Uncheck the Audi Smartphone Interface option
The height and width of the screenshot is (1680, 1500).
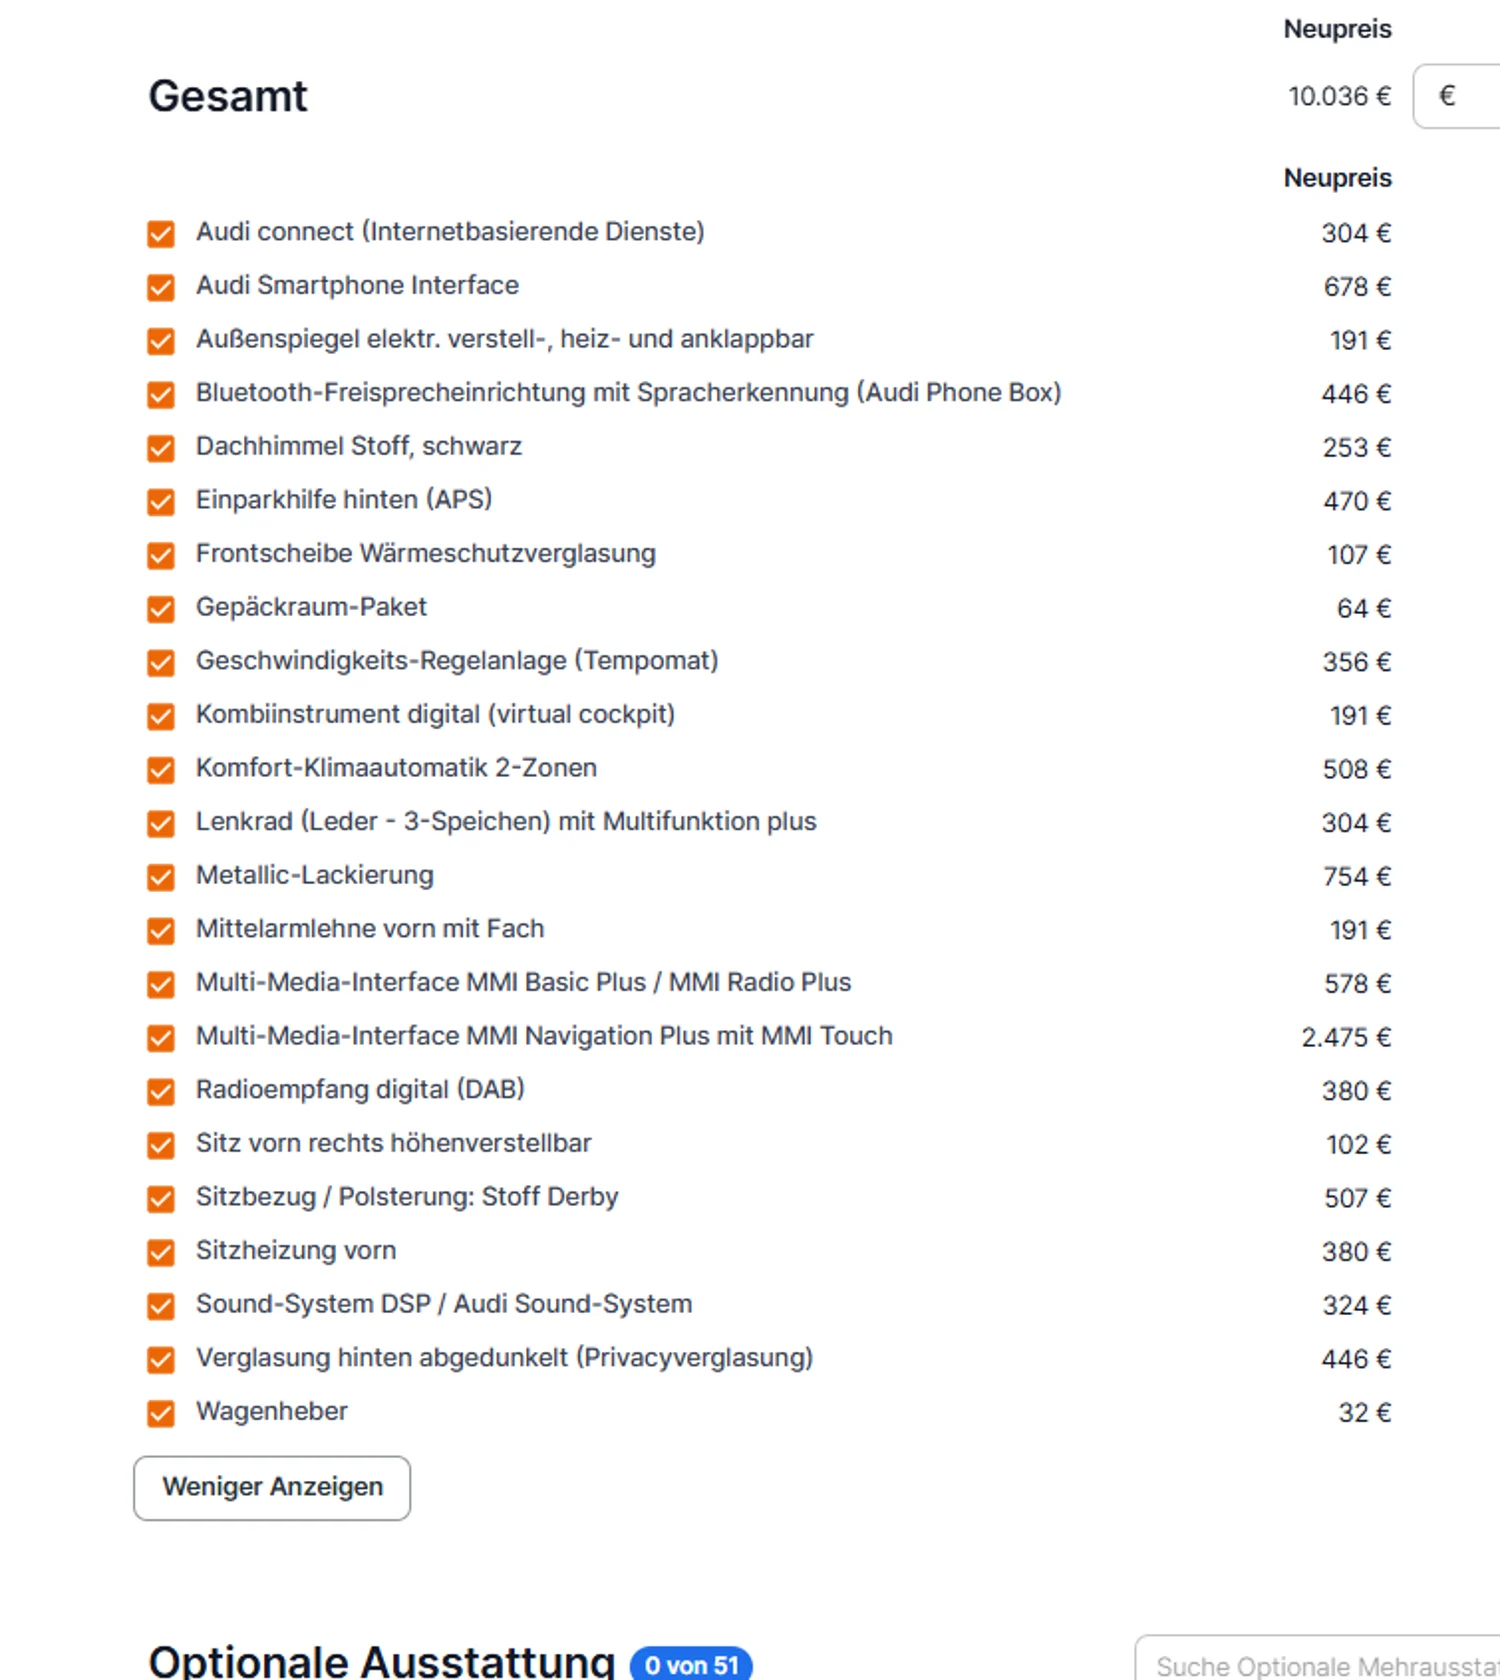[161, 288]
